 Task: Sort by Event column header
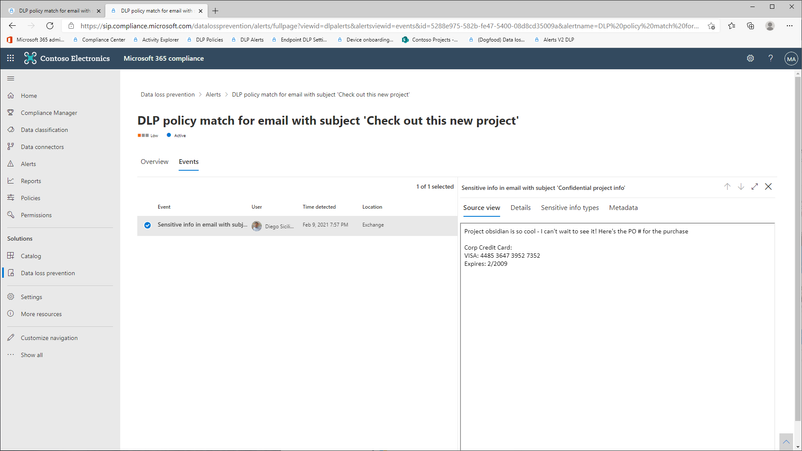164,207
